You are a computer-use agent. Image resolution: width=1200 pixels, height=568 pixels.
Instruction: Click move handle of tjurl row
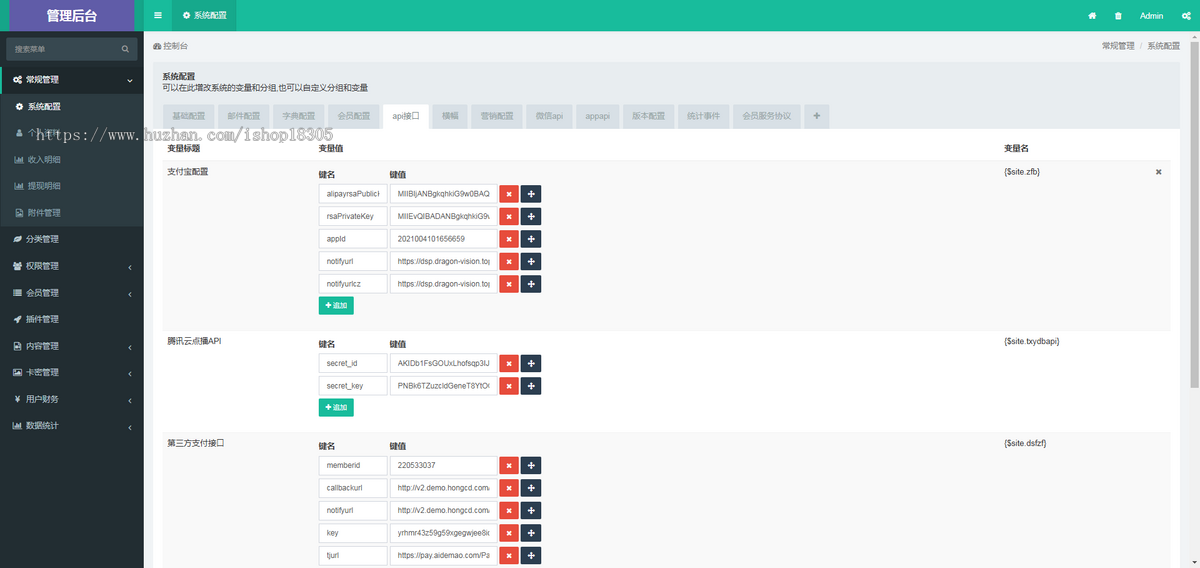[x=531, y=555]
